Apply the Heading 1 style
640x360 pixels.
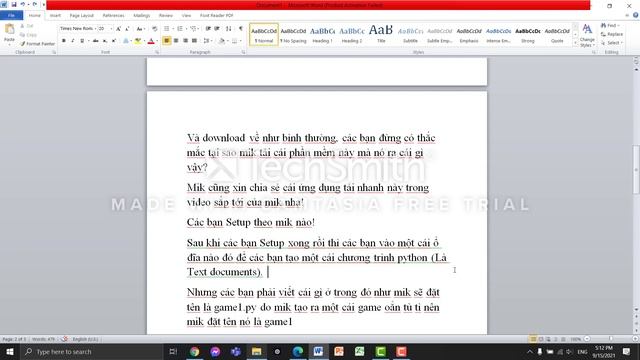coord(322,35)
